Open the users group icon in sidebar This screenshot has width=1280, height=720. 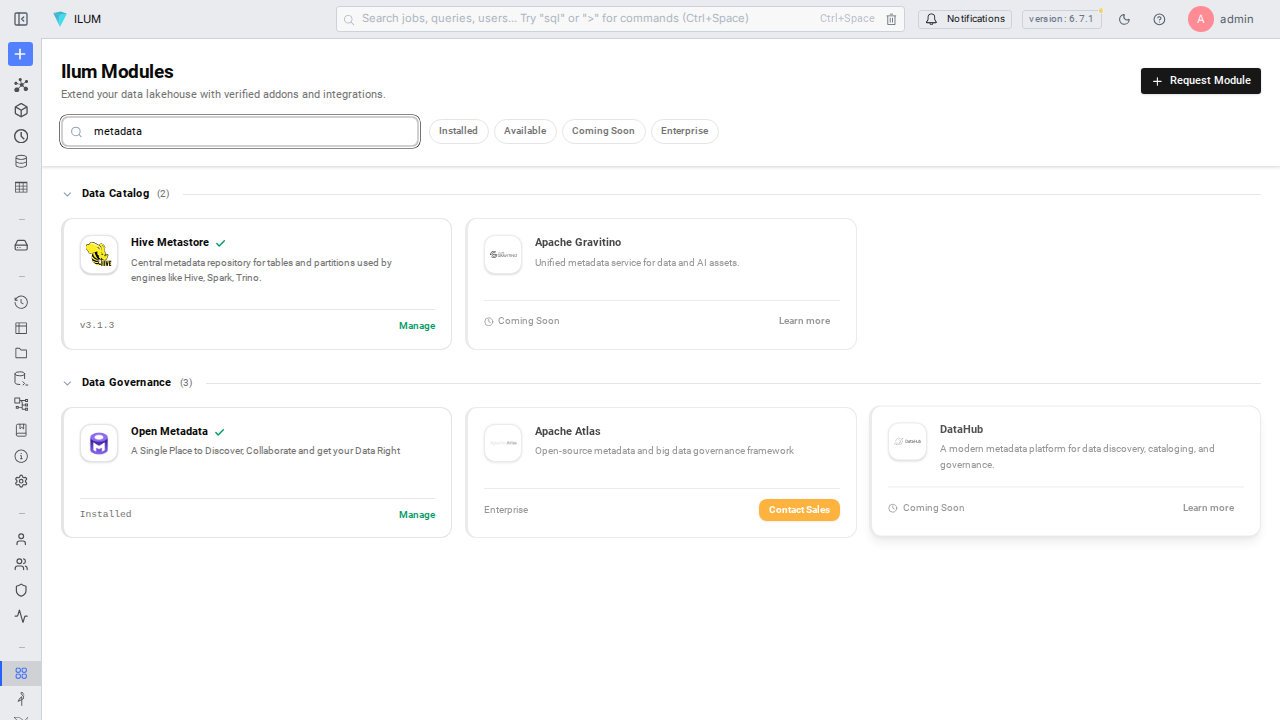tap(21, 564)
